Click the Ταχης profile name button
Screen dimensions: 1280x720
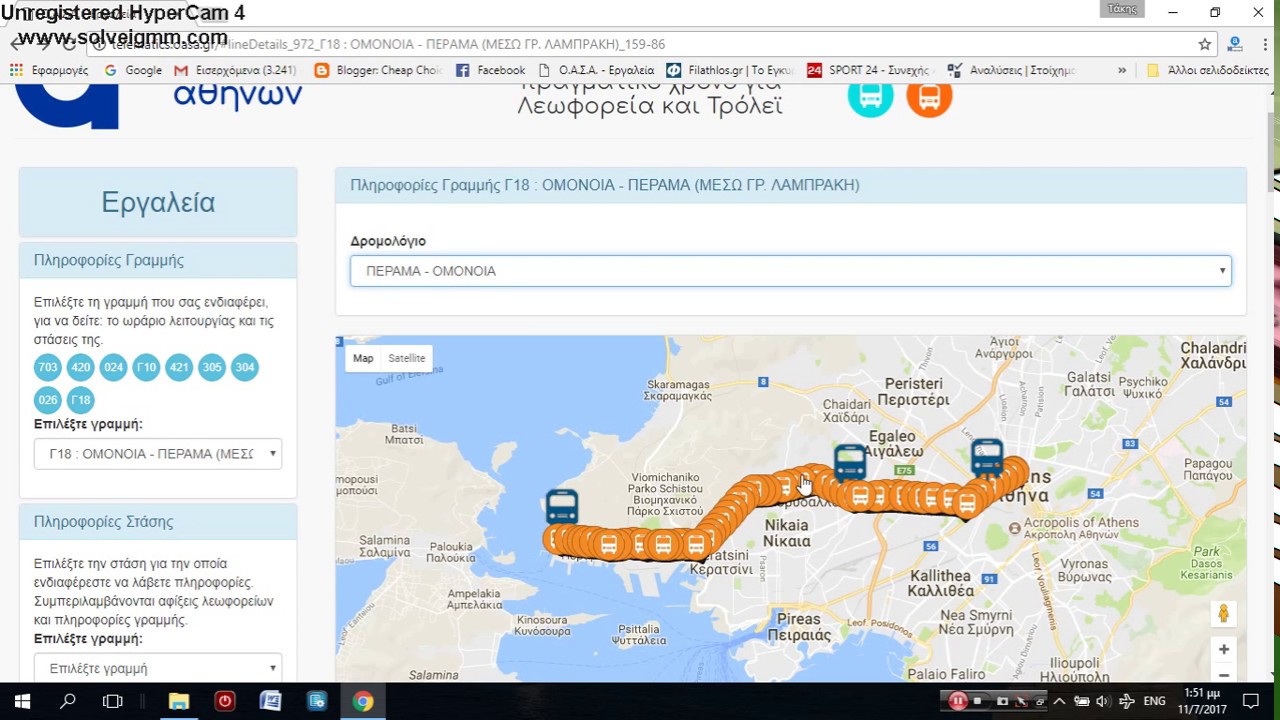1122,9
